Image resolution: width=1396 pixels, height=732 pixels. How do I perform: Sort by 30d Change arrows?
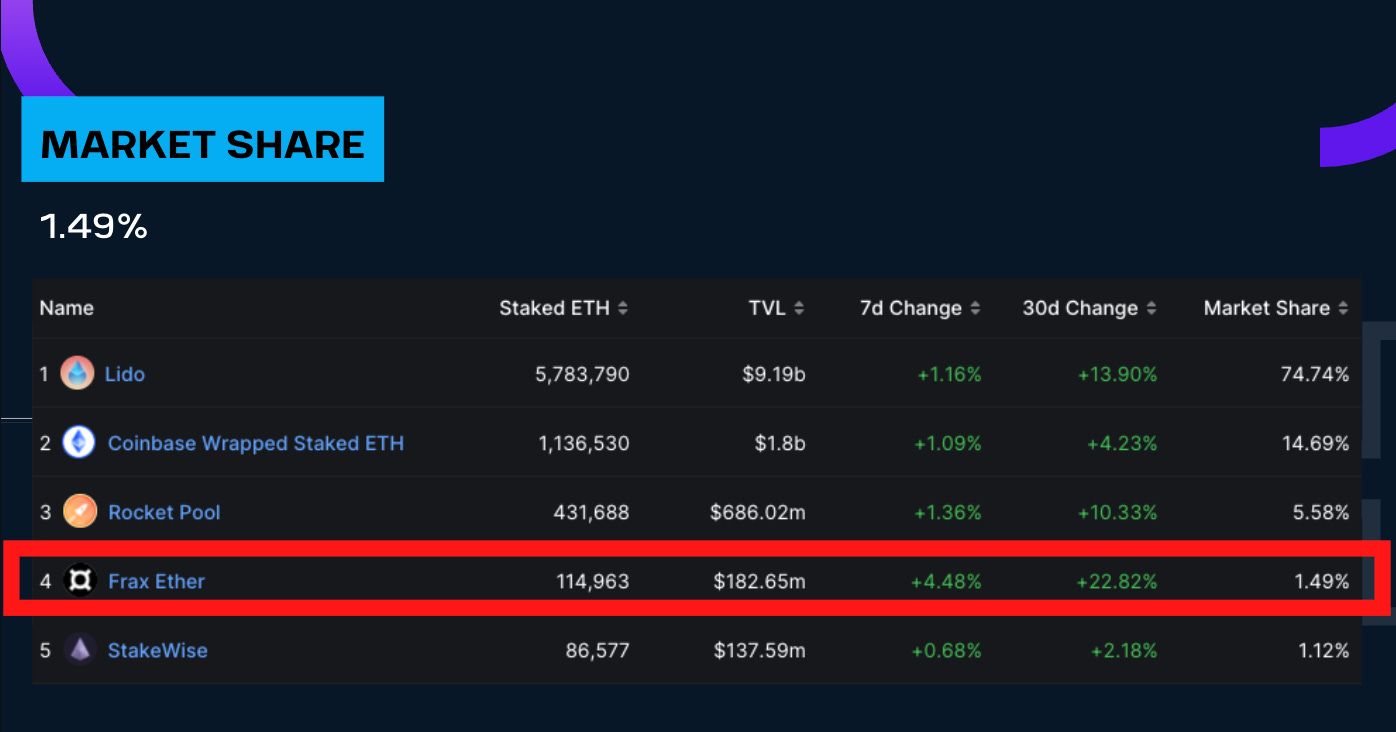[1151, 308]
